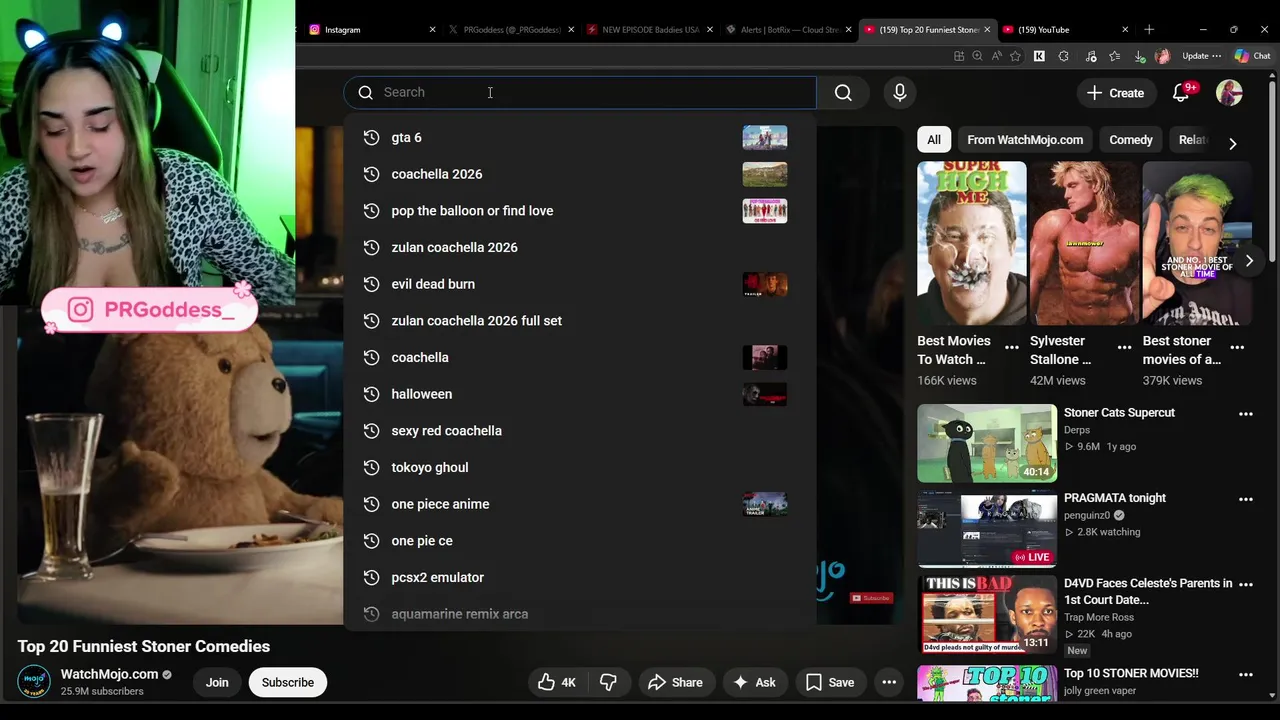The image size is (1280, 720).
Task: Open browser downloads icon
Action: click(1140, 56)
